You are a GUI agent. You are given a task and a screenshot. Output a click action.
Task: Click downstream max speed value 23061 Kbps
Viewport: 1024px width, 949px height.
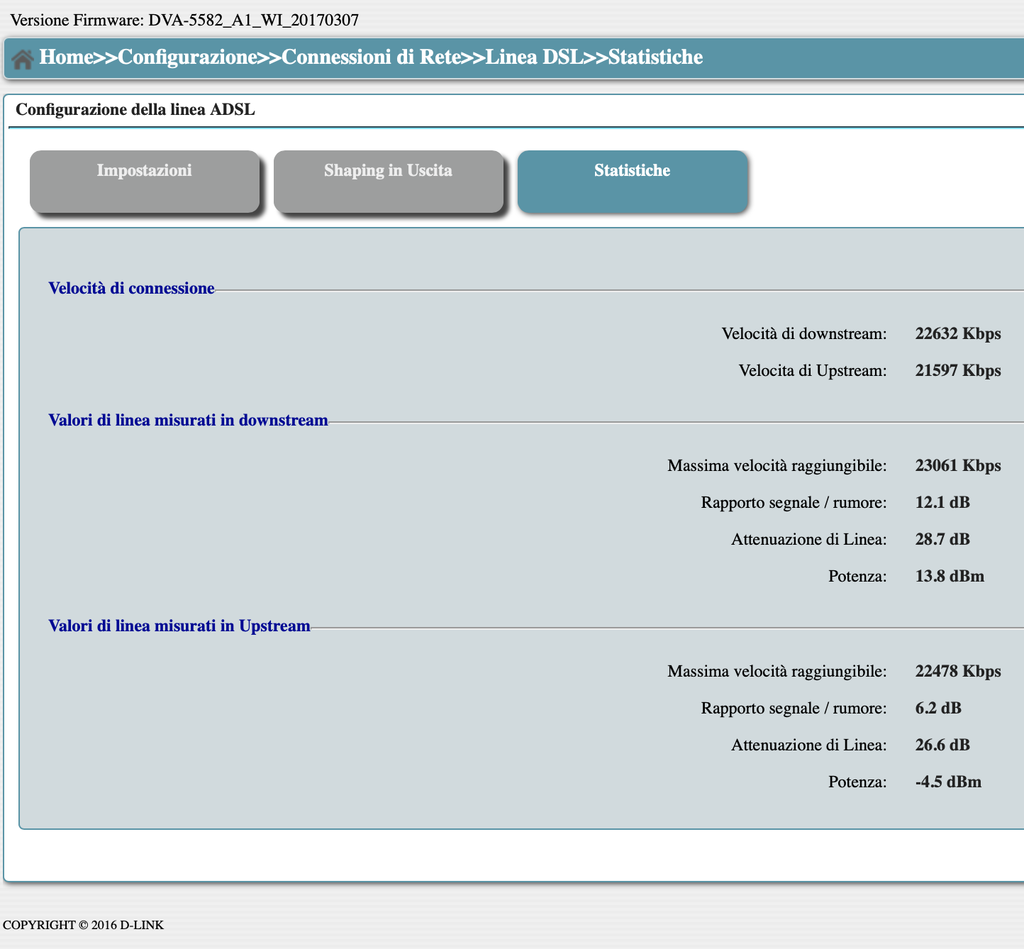pyautogui.click(x=957, y=466)
